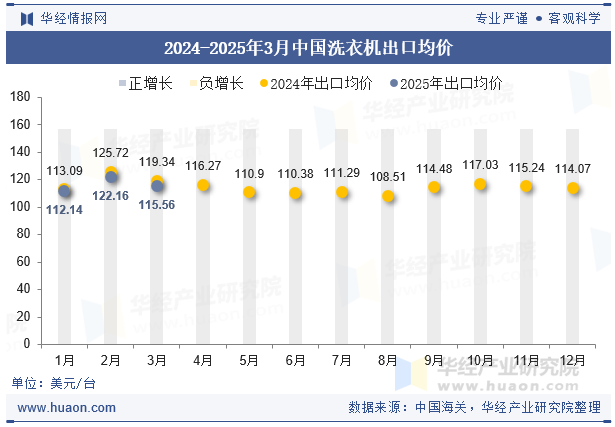
Task: Click the 6月 axis label
Action: (295, 360)
